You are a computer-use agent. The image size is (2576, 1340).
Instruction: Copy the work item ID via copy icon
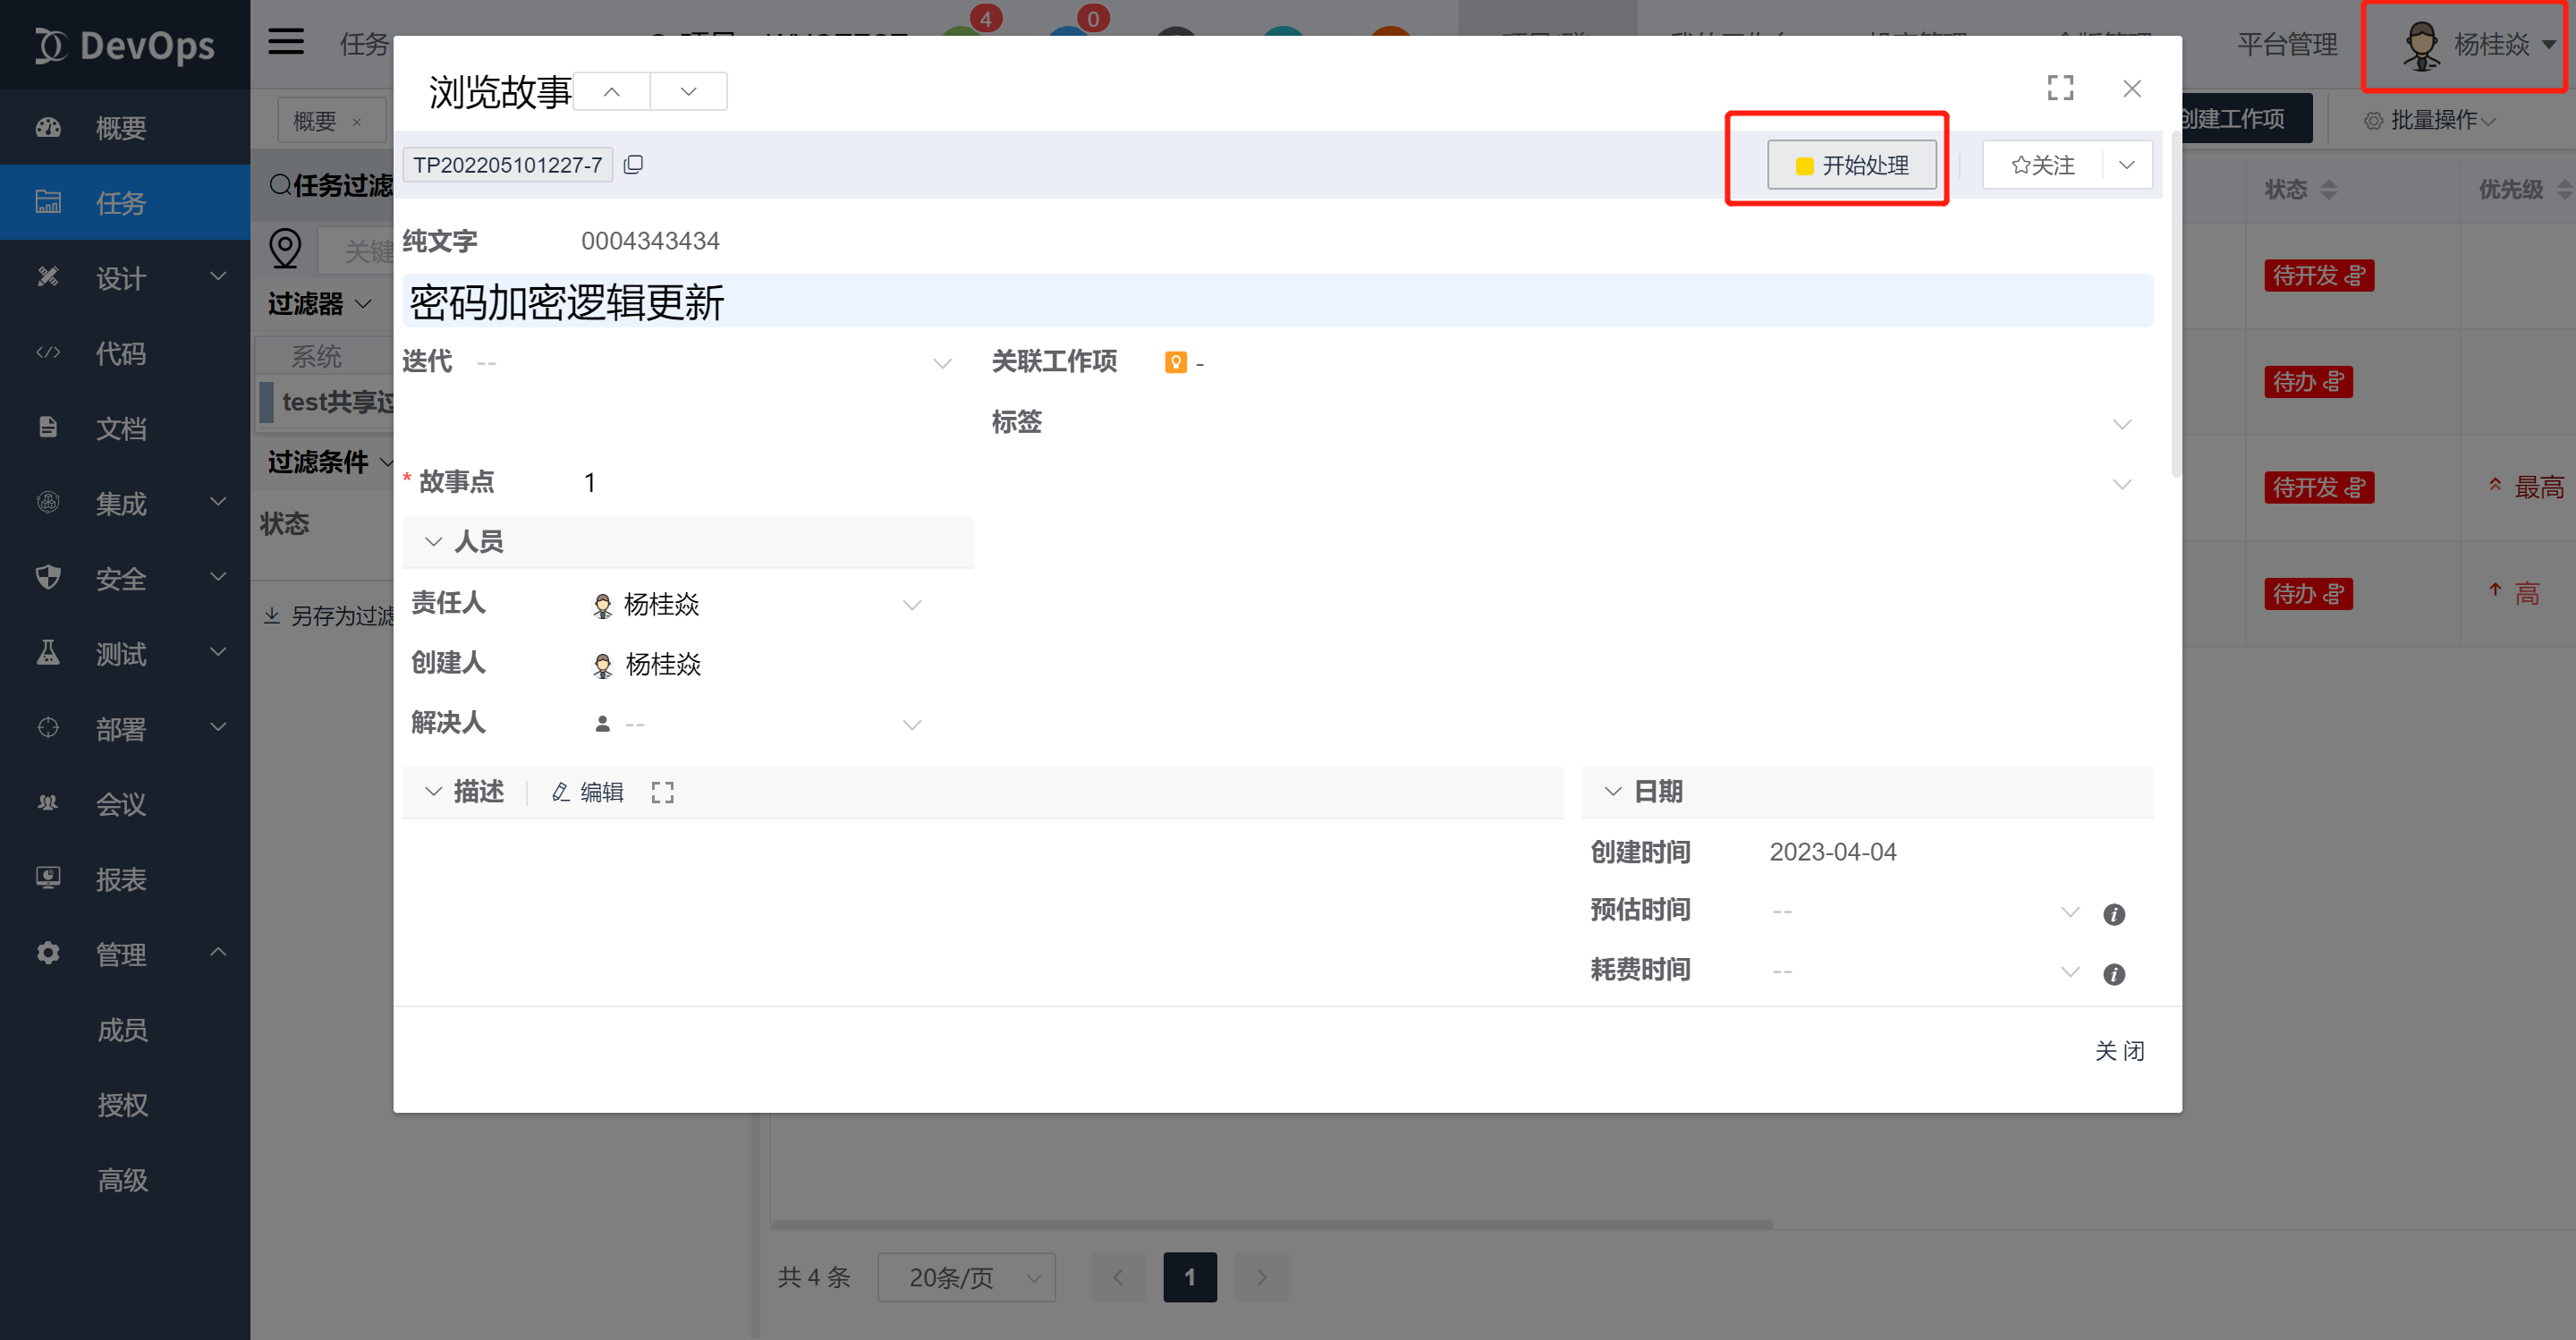pyautogui.click(x=634, y=163)
